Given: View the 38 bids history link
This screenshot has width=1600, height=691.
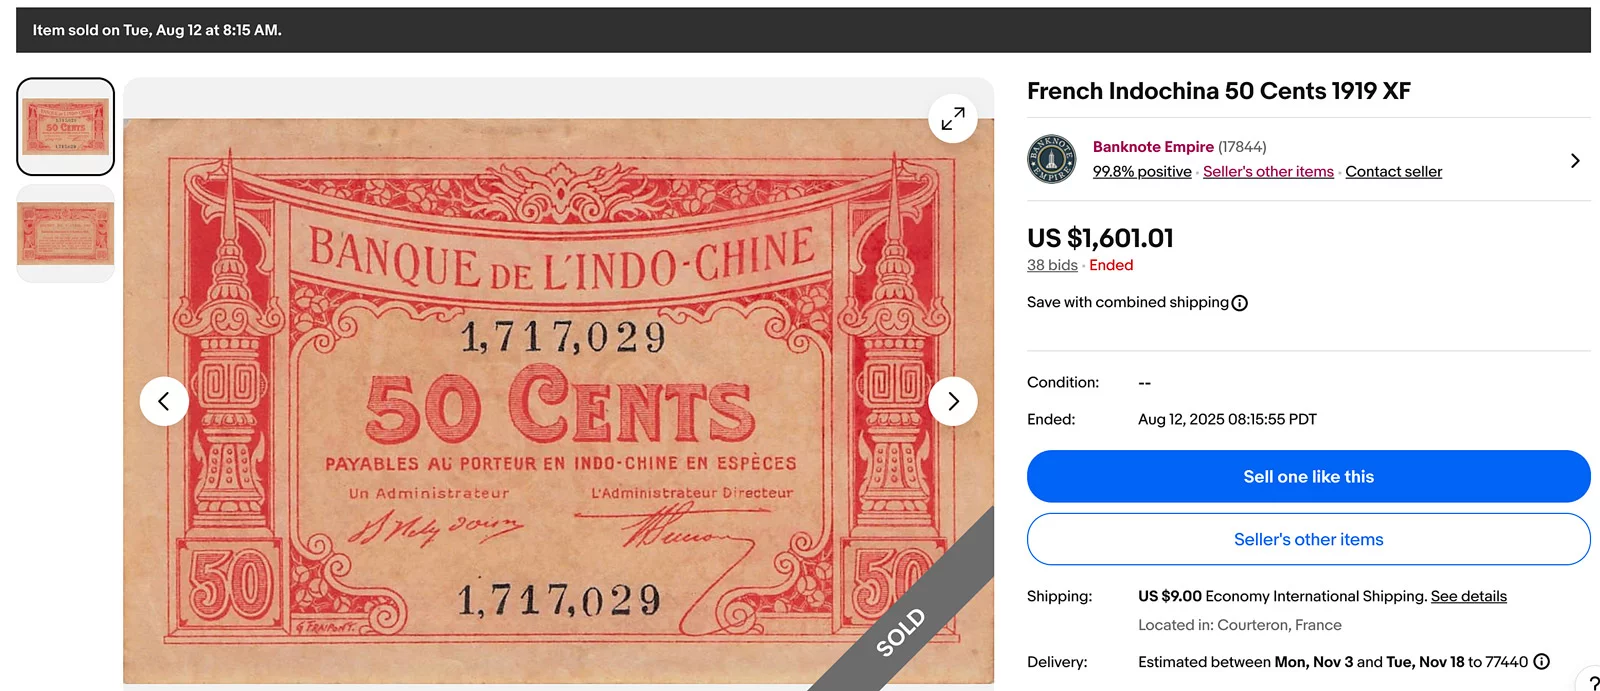Looking at the screenshot, I should (1052, 265).
